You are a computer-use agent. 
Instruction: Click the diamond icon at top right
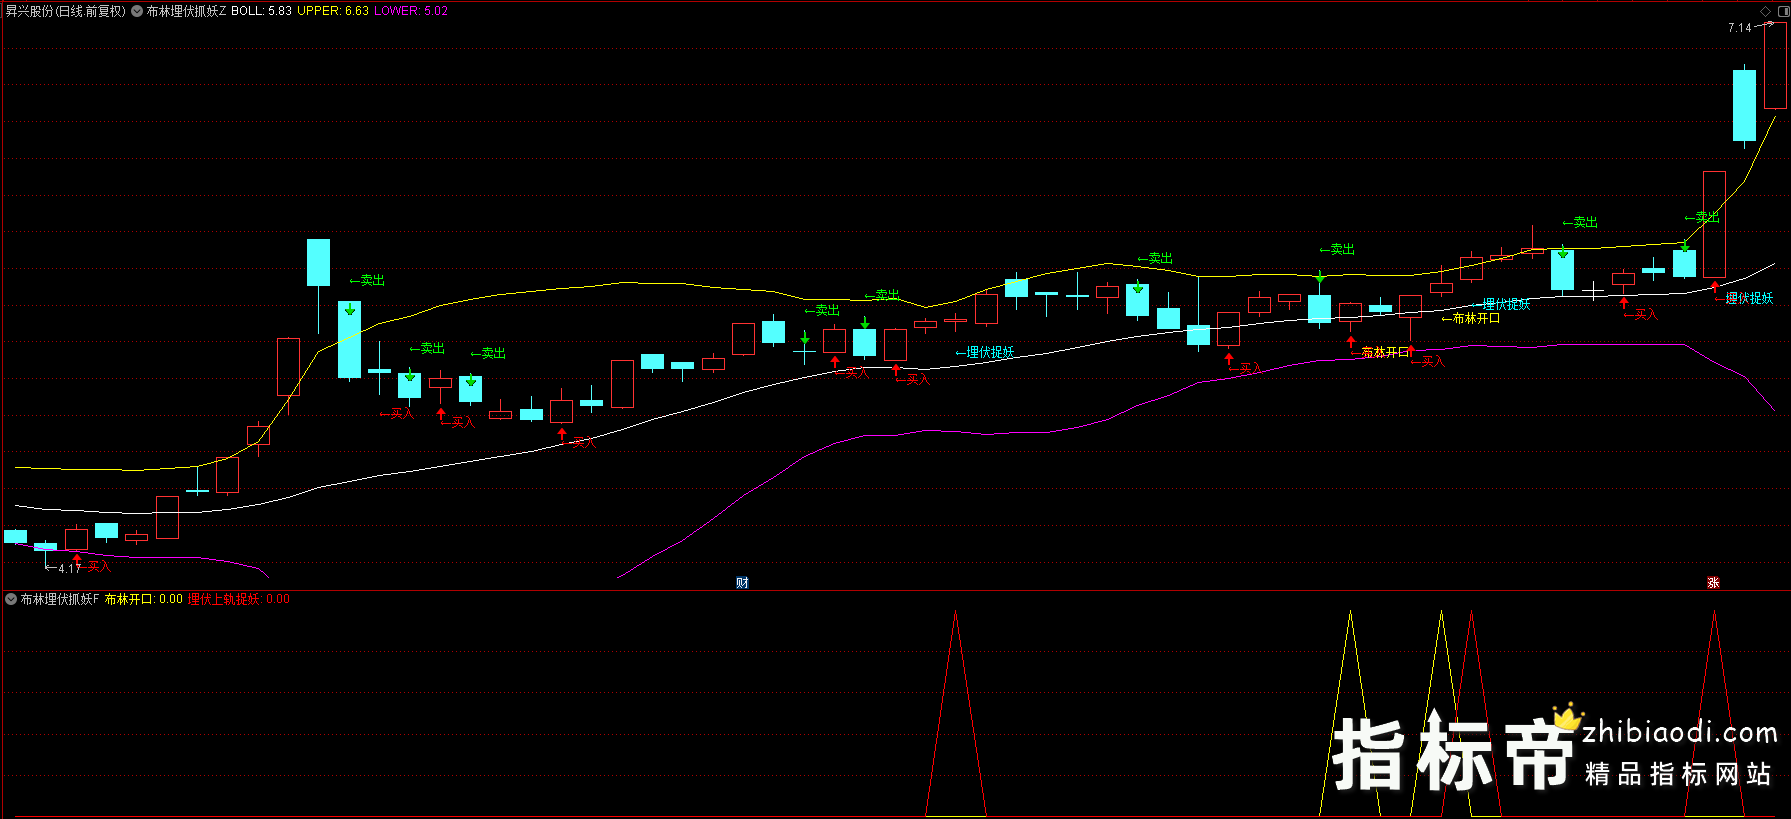pyautogui.click(x=1765, y=11)
